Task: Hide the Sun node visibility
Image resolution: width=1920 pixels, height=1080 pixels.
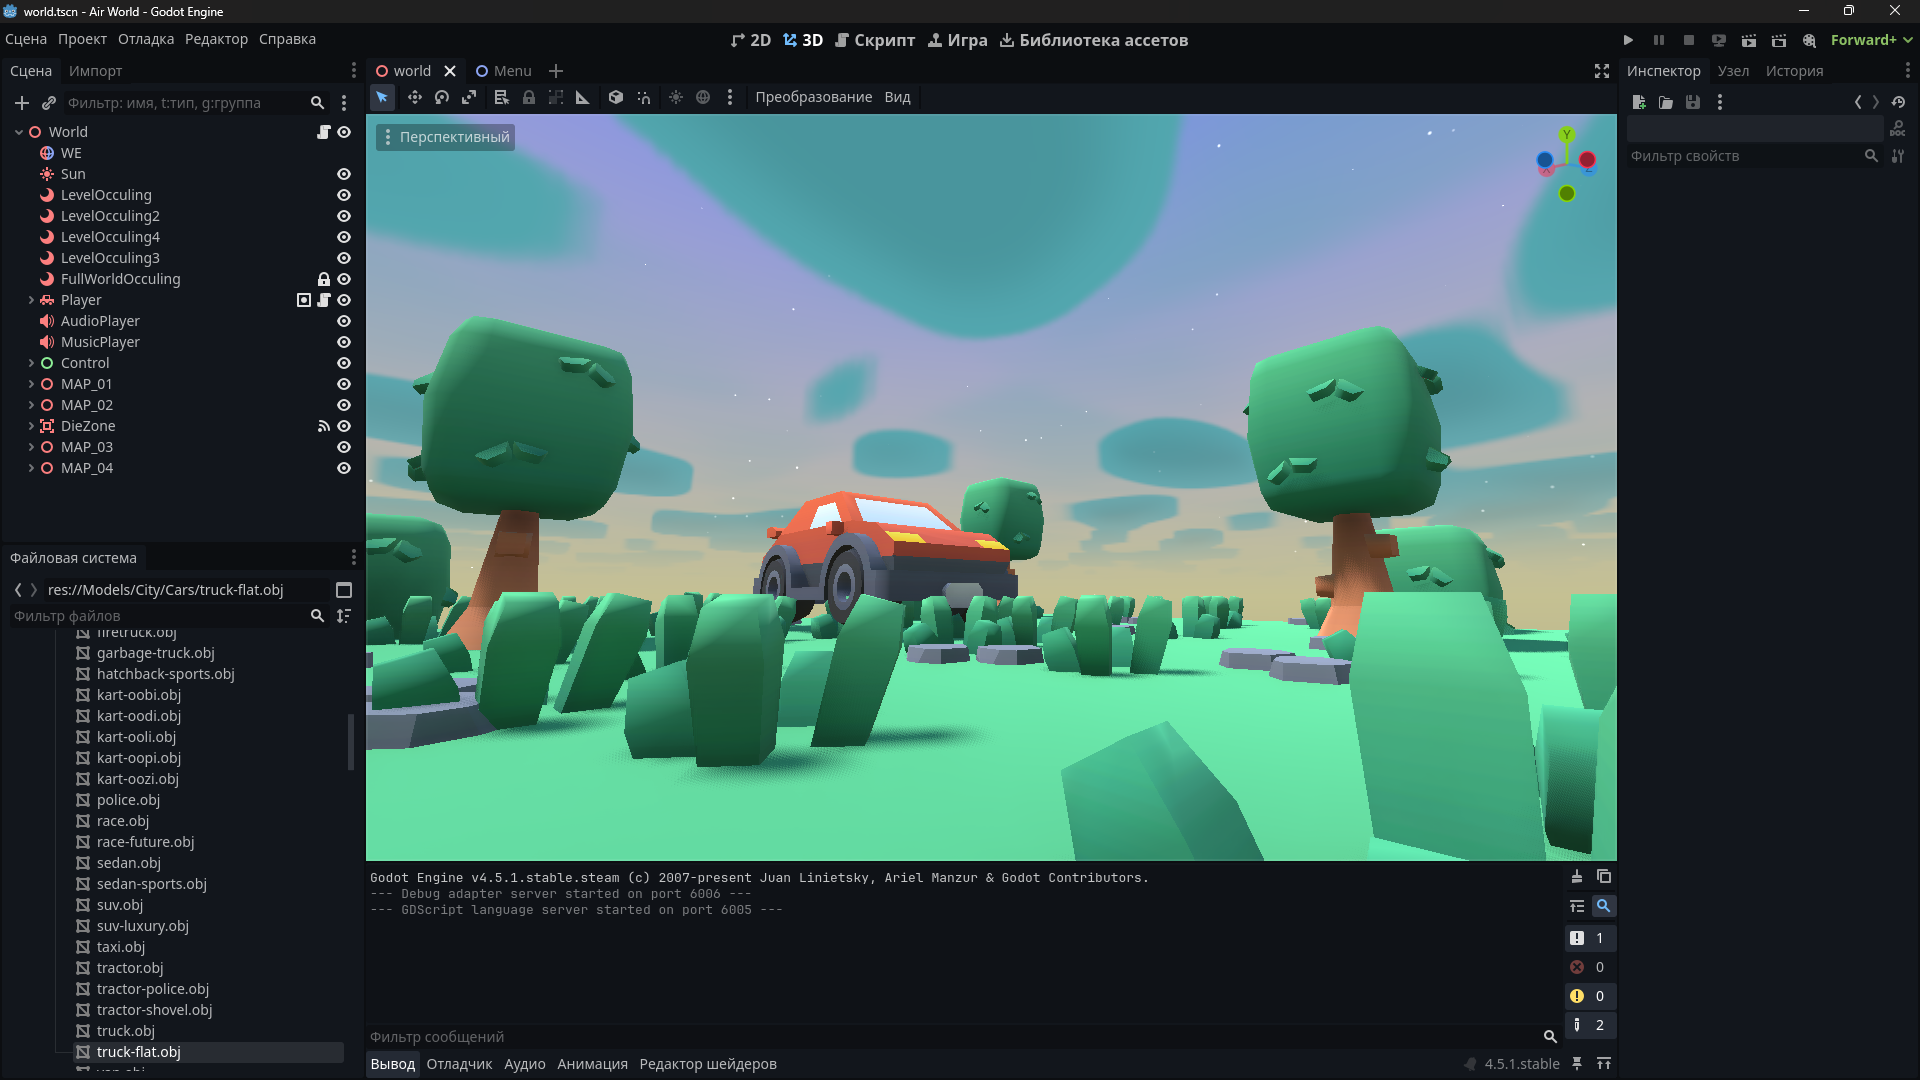Action: point(344,174)
